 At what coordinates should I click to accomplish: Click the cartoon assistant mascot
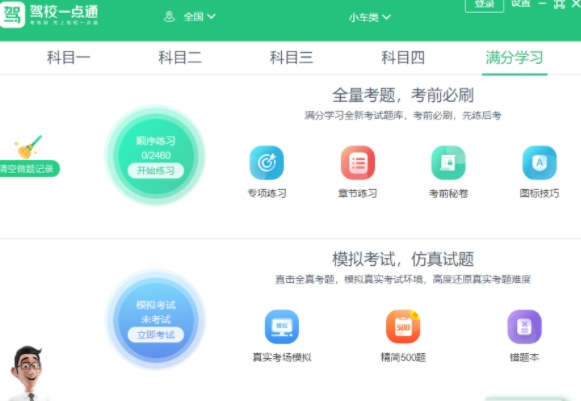pyautogui.click(x=27, y=373)
